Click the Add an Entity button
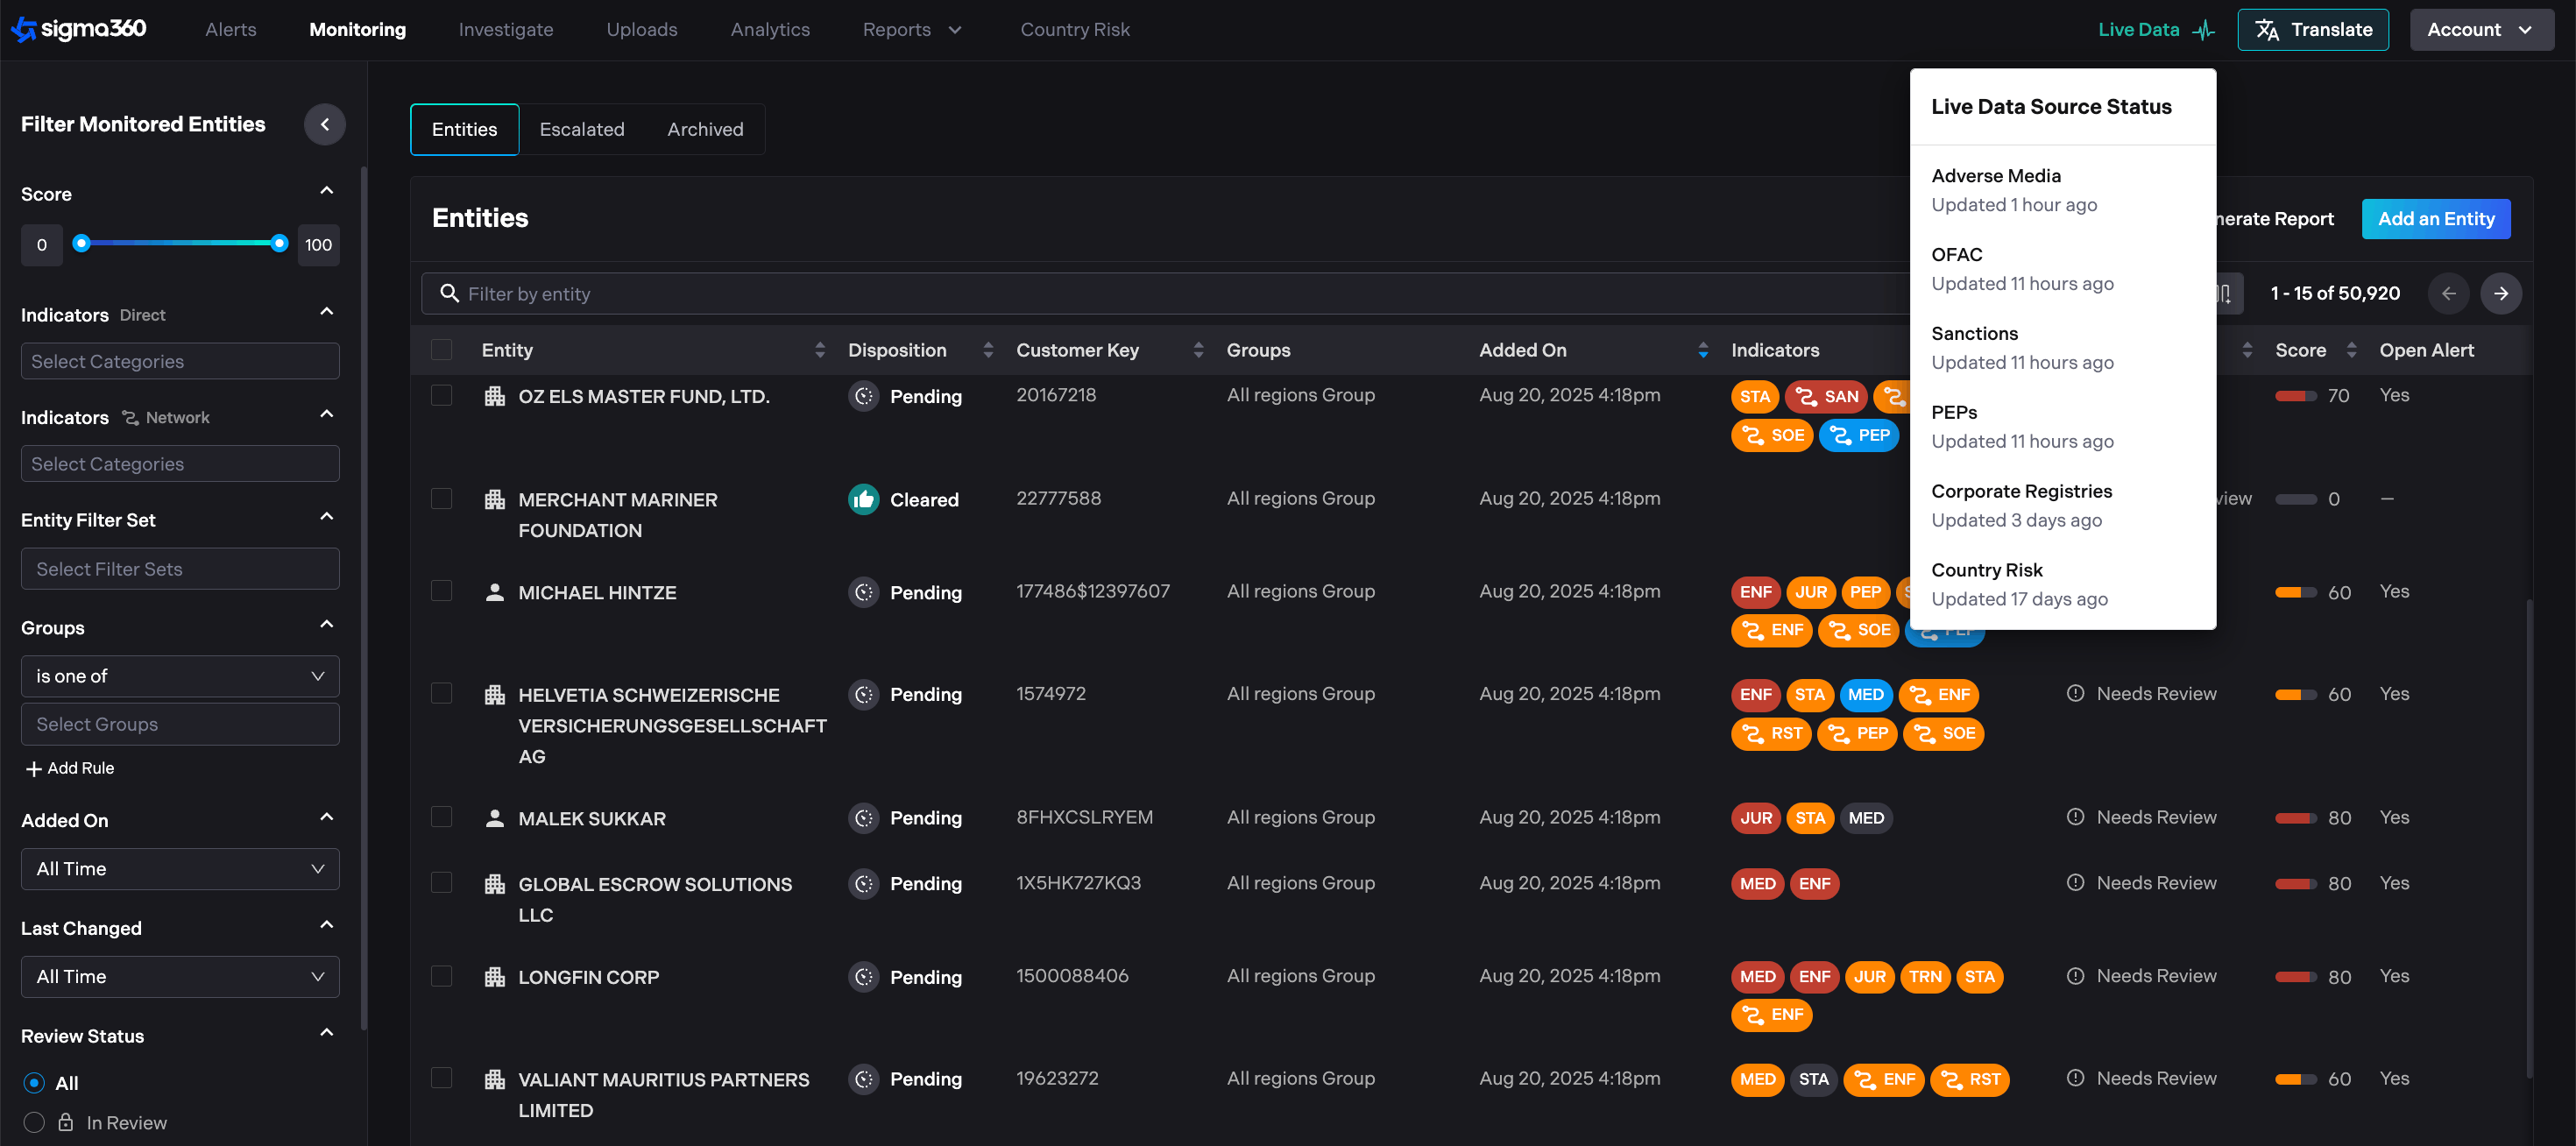The width and height of the screenshot is (2576, 1146). 2435,219
